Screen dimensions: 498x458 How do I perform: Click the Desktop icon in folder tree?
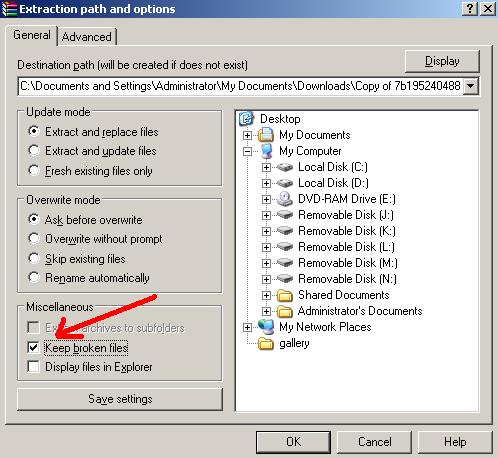(246, 119)
